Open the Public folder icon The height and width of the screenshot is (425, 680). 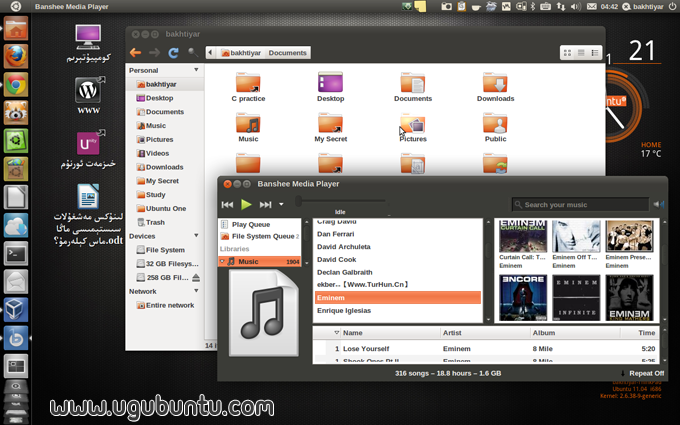pyautogui.click(x=495, y=127)
